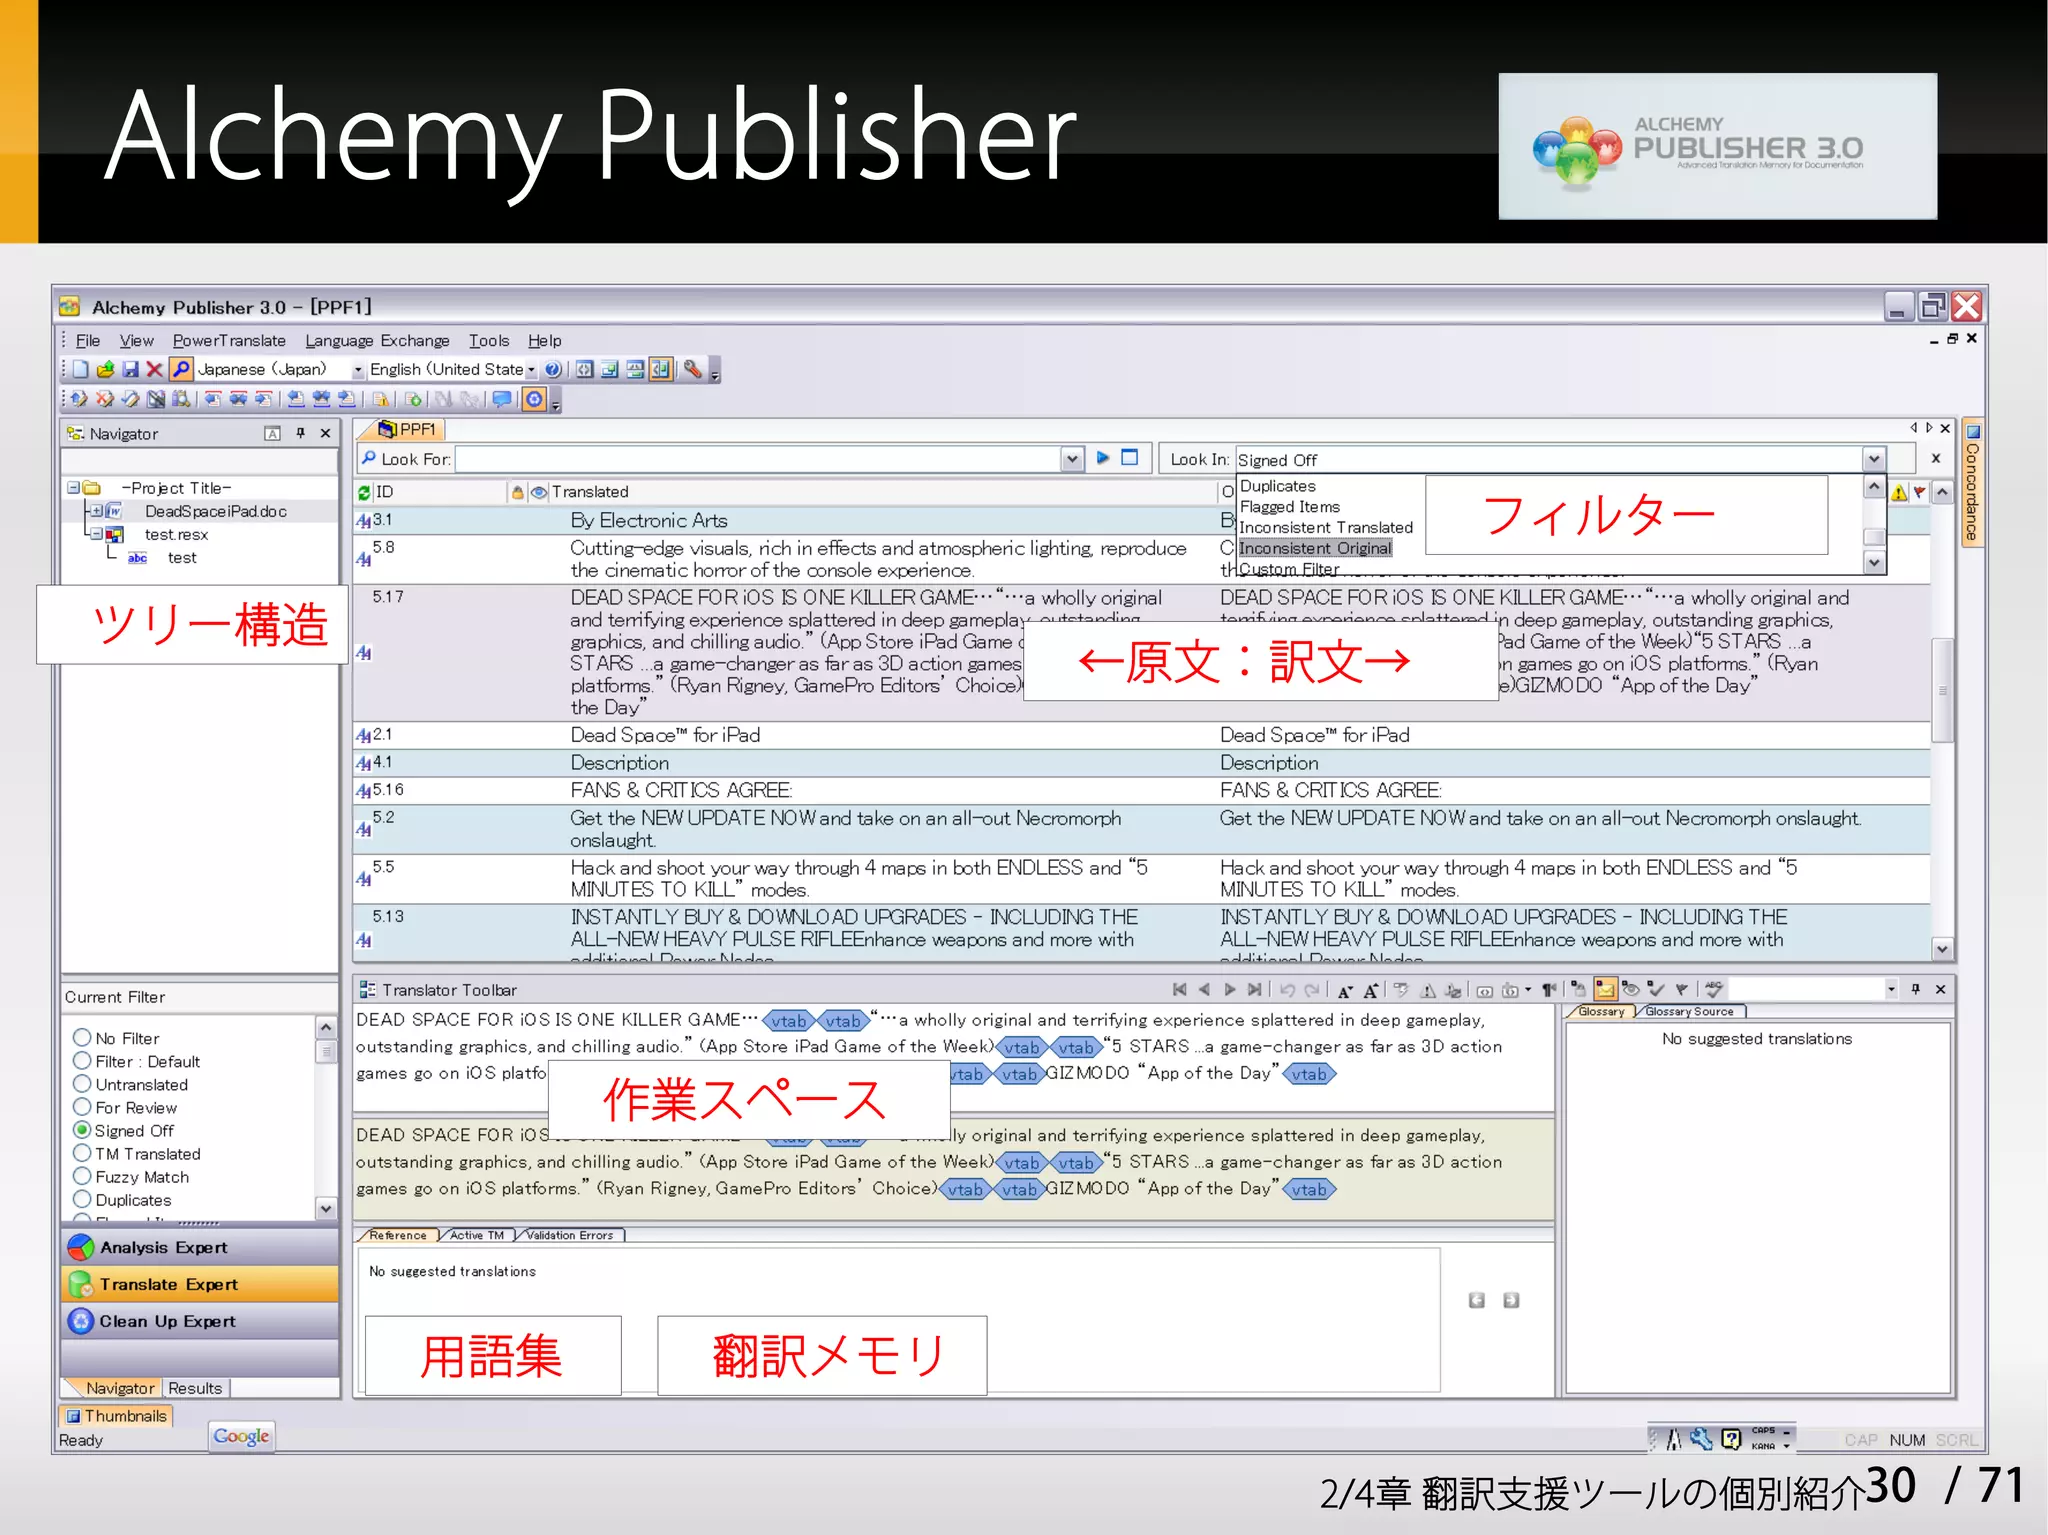Click the first segment button in Translator Toolbar
The height and width of the screenshot is (1535, 2048).
[x=1179, y=989]
